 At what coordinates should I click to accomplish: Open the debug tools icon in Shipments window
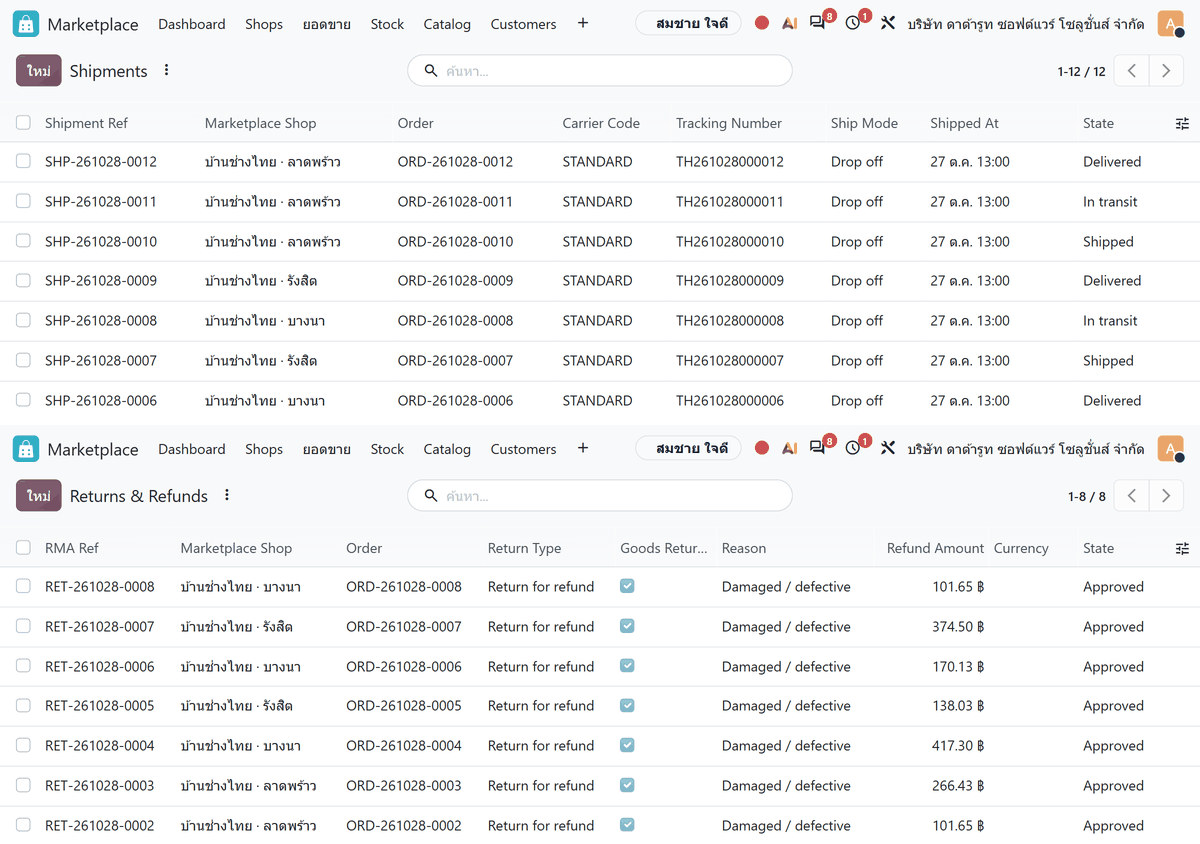tap(888, 23)
